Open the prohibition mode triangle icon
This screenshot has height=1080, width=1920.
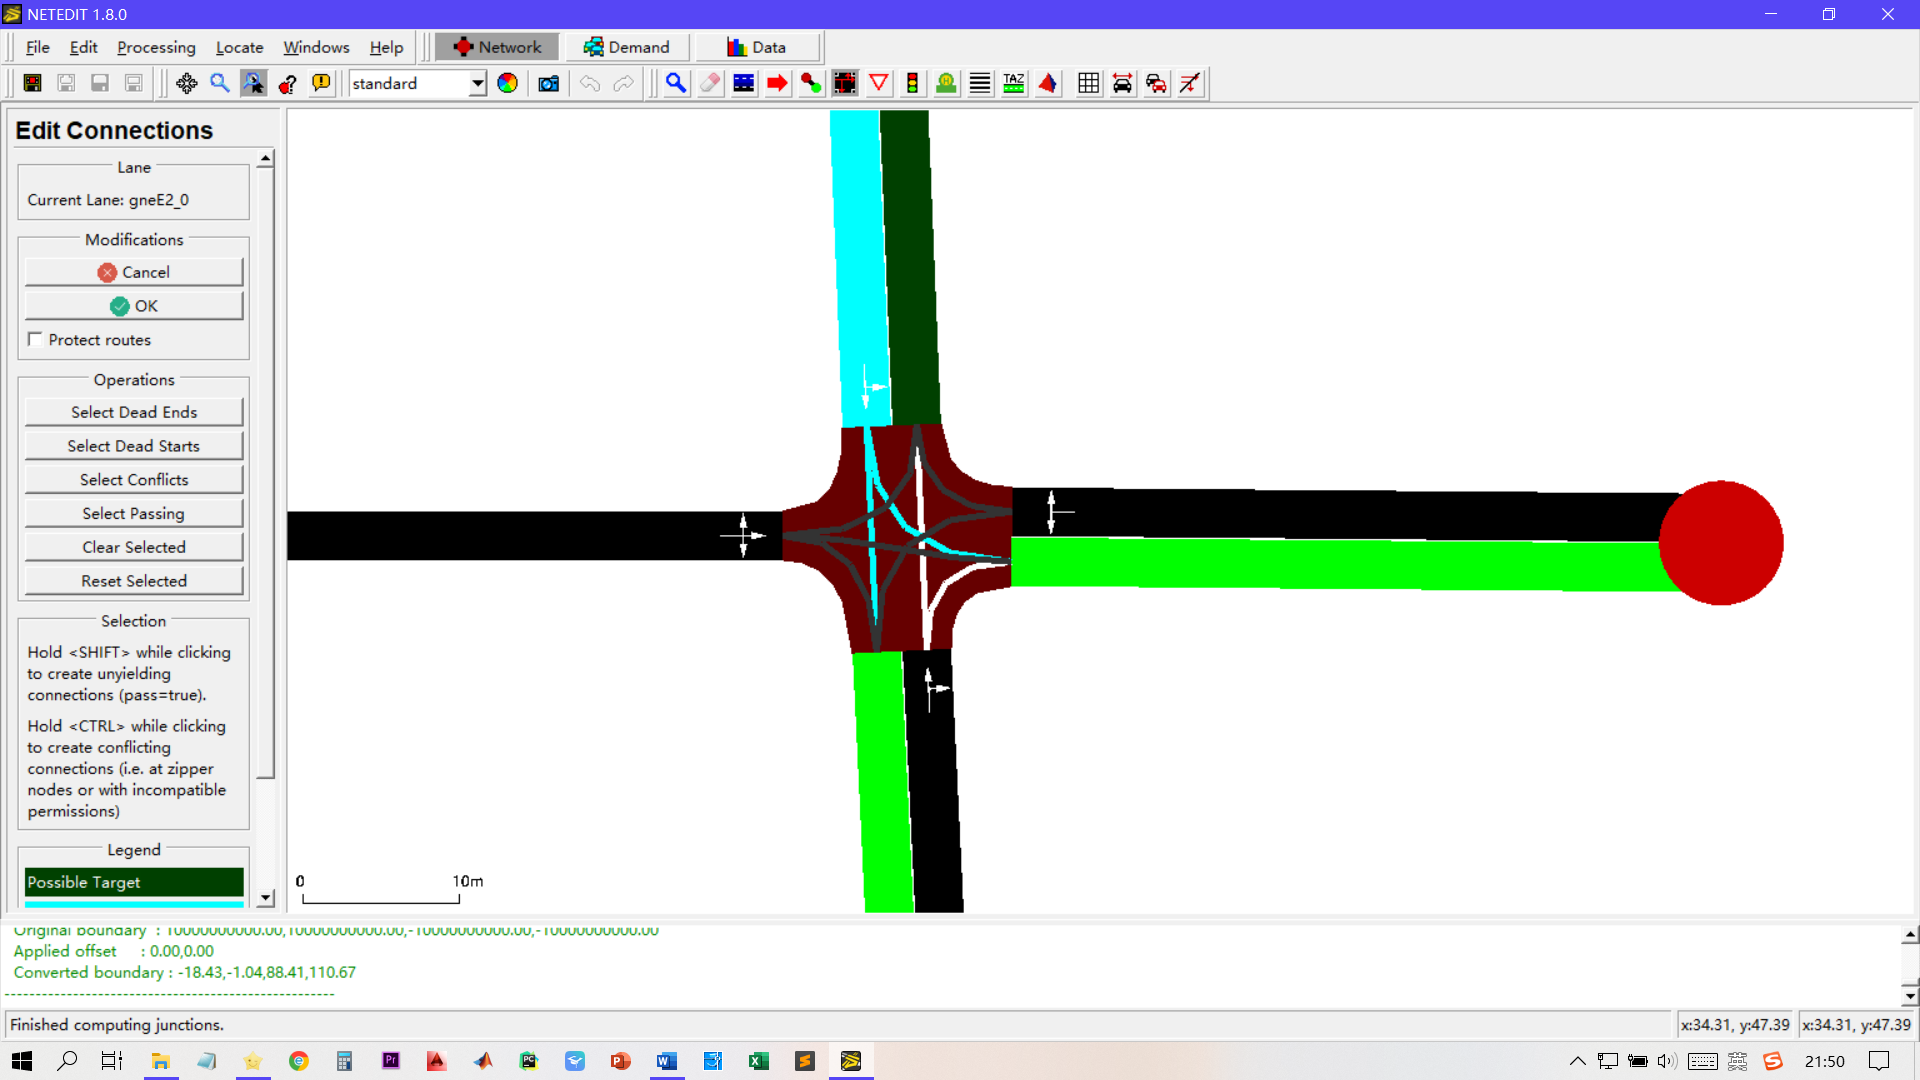point(879,84)
